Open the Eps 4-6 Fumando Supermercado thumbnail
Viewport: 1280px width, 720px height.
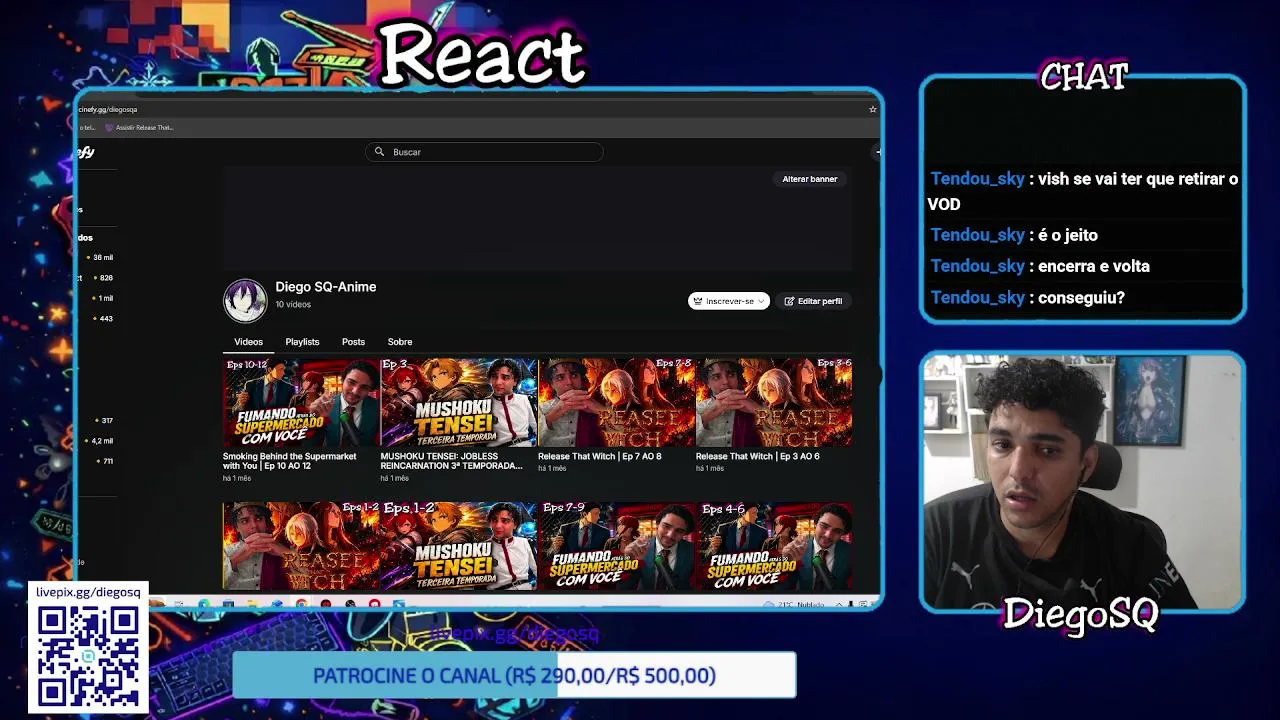click(x=774, y=546)
